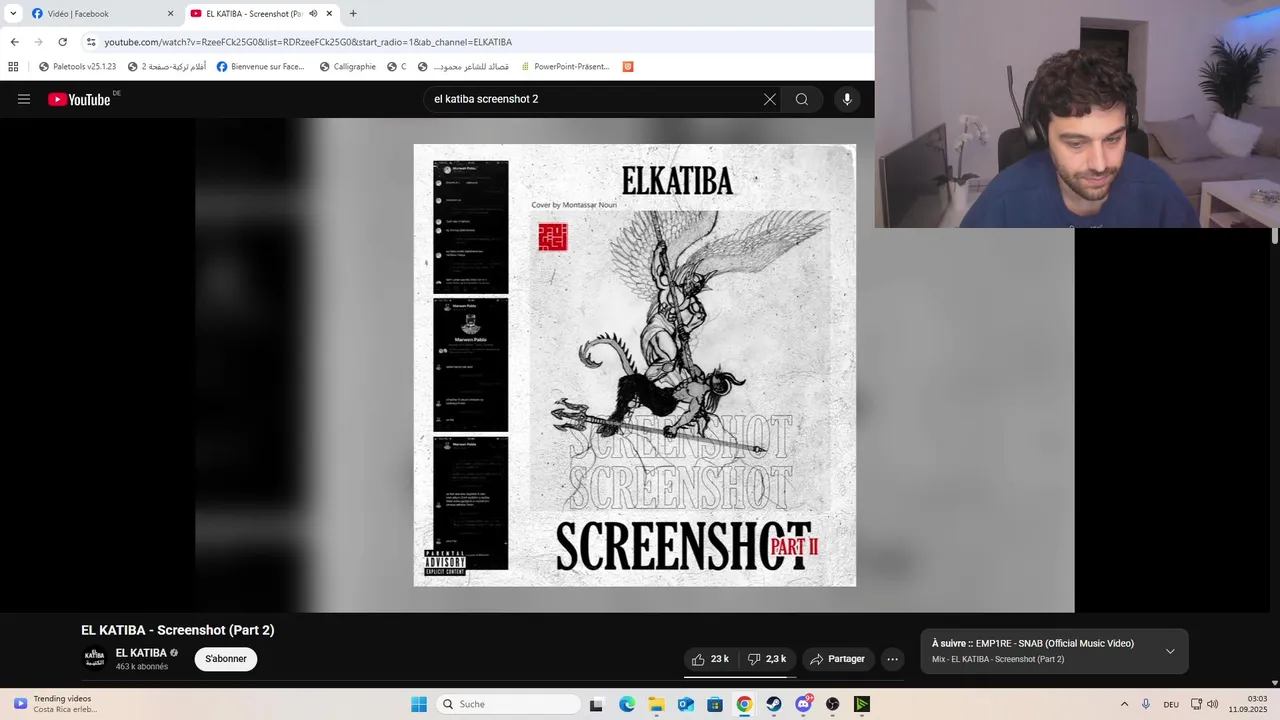Mute the tab via speaker icon
This screenshot has height=720, width=1280.
[313, 14]
